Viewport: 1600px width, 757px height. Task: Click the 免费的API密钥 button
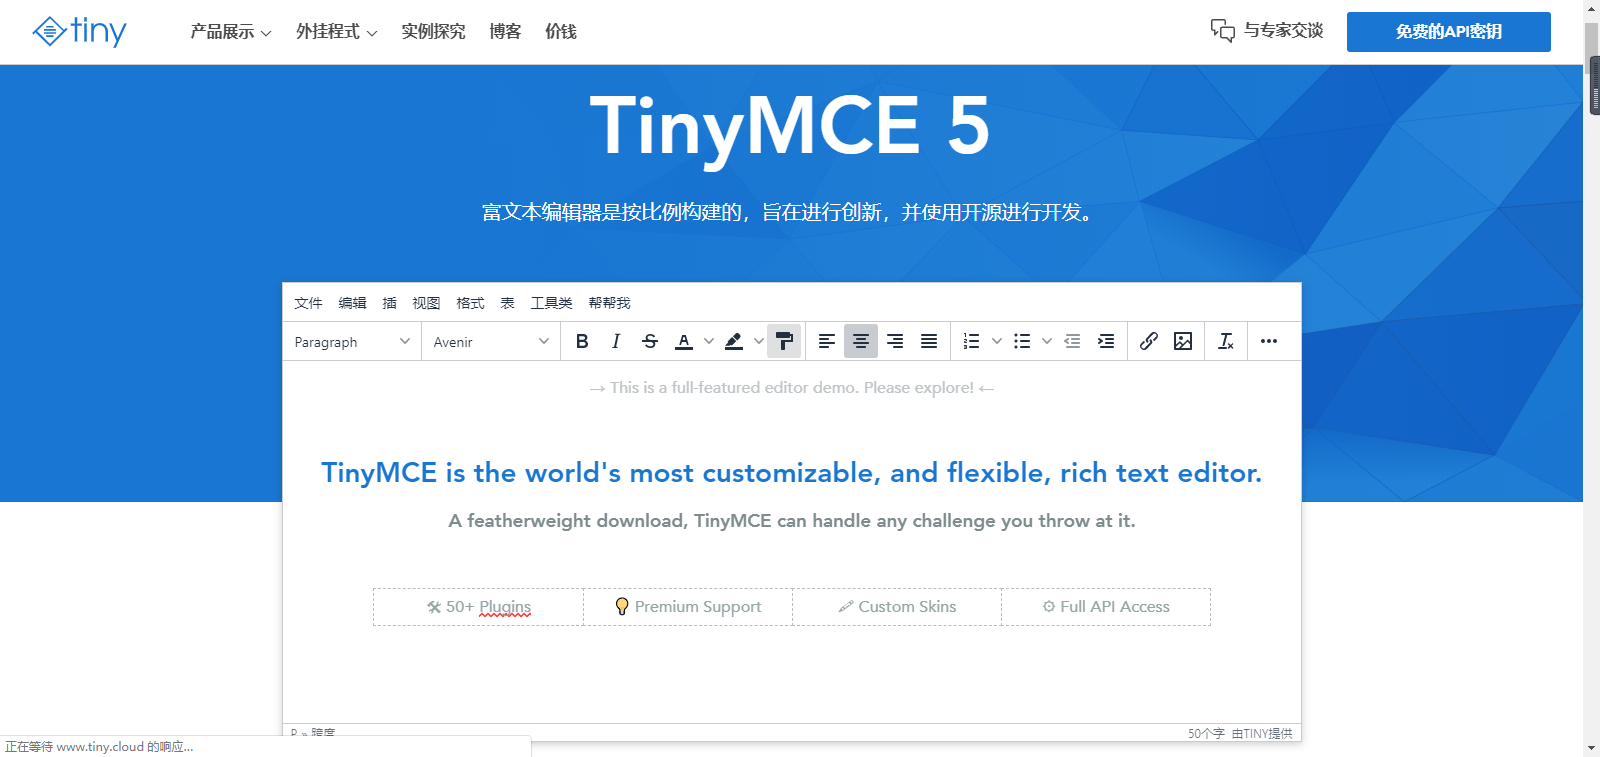pyautogui.click(x=1449, y=32)
